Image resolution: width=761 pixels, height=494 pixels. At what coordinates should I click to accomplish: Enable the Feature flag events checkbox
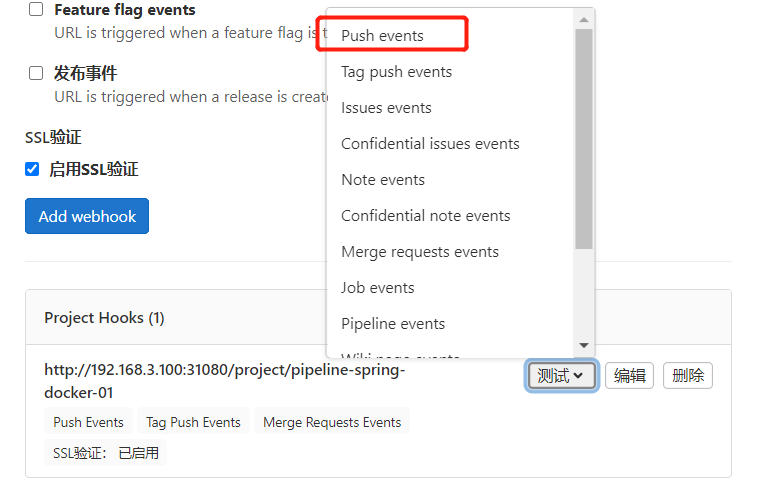coord(36,9)
